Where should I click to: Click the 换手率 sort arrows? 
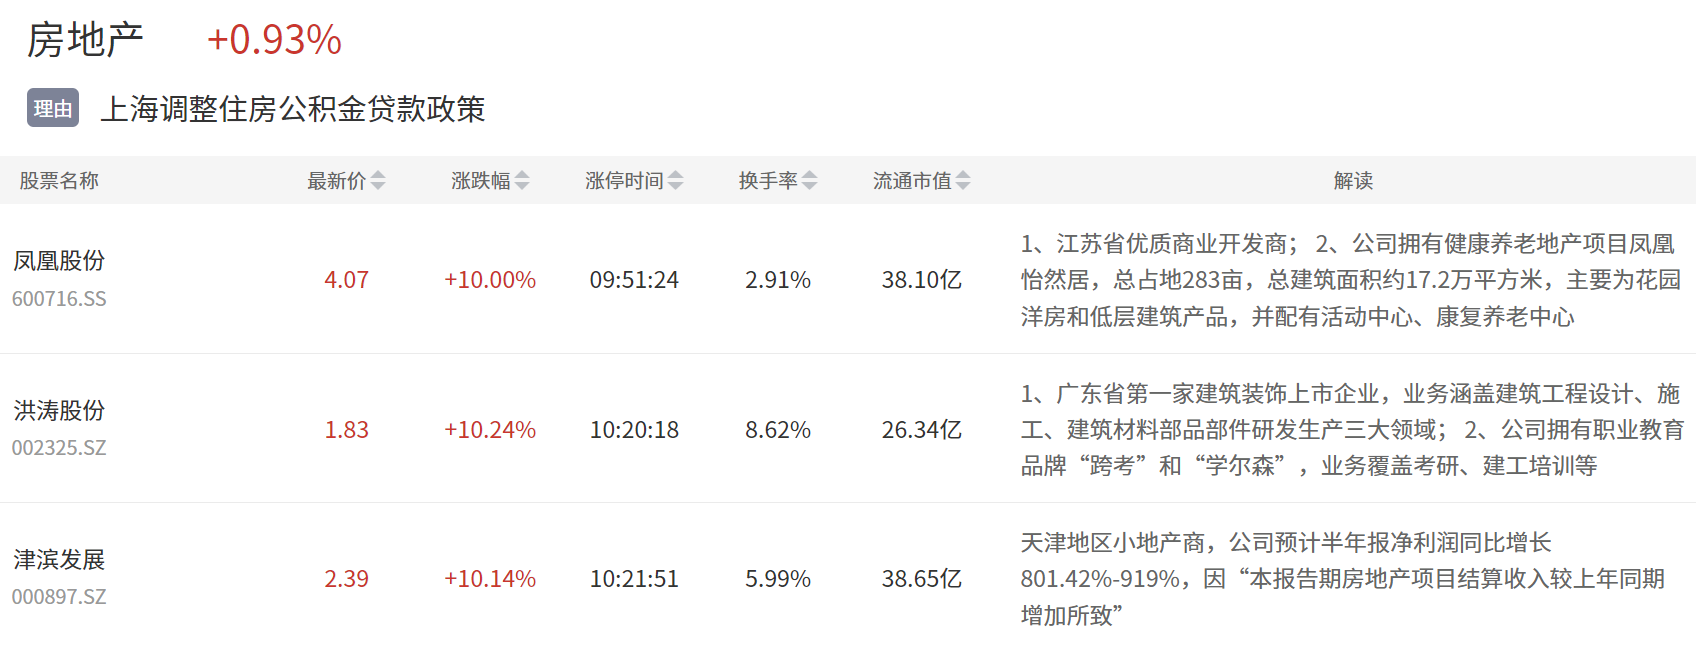(810, 181)
